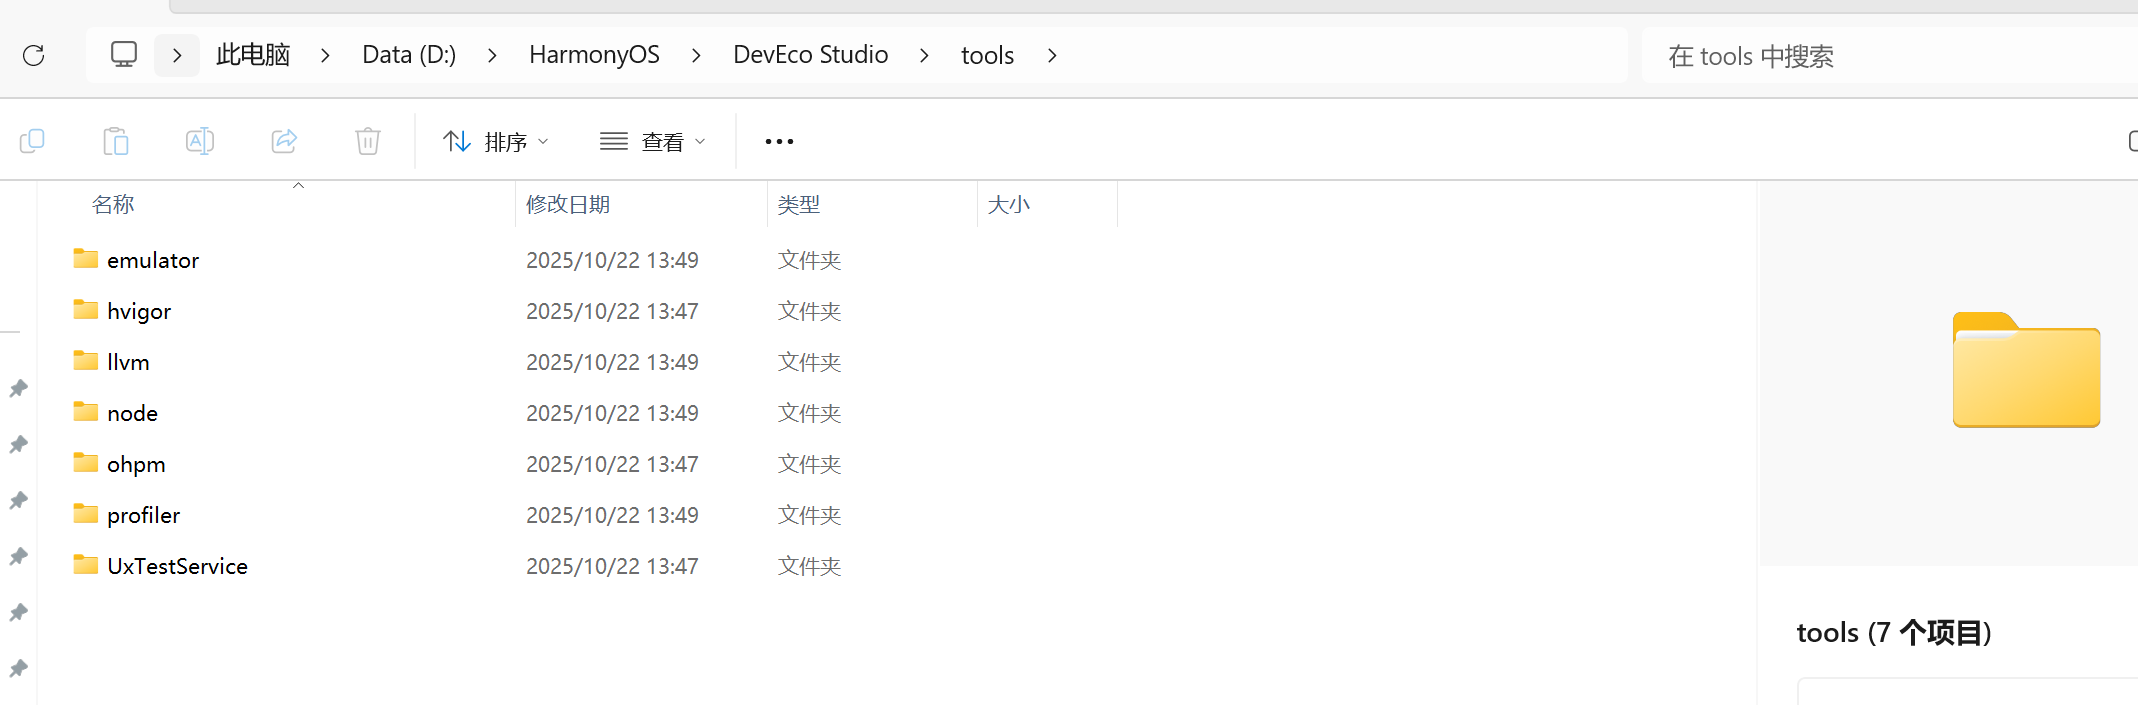Sort by the 修改日期 column header
The image size is (2138, 705).
(x=568, y=204)
